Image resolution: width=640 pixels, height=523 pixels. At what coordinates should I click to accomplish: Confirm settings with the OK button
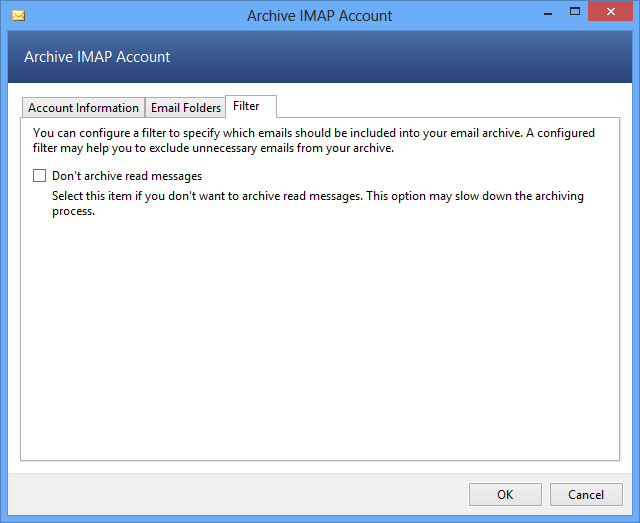[x=505, y=494]
